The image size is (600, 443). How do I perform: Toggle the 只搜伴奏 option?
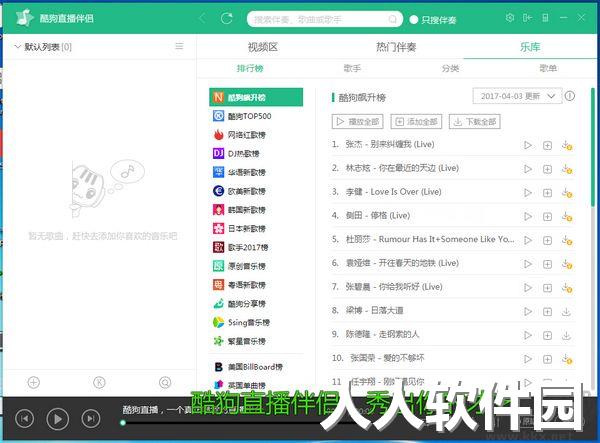[x=414, y=20]
